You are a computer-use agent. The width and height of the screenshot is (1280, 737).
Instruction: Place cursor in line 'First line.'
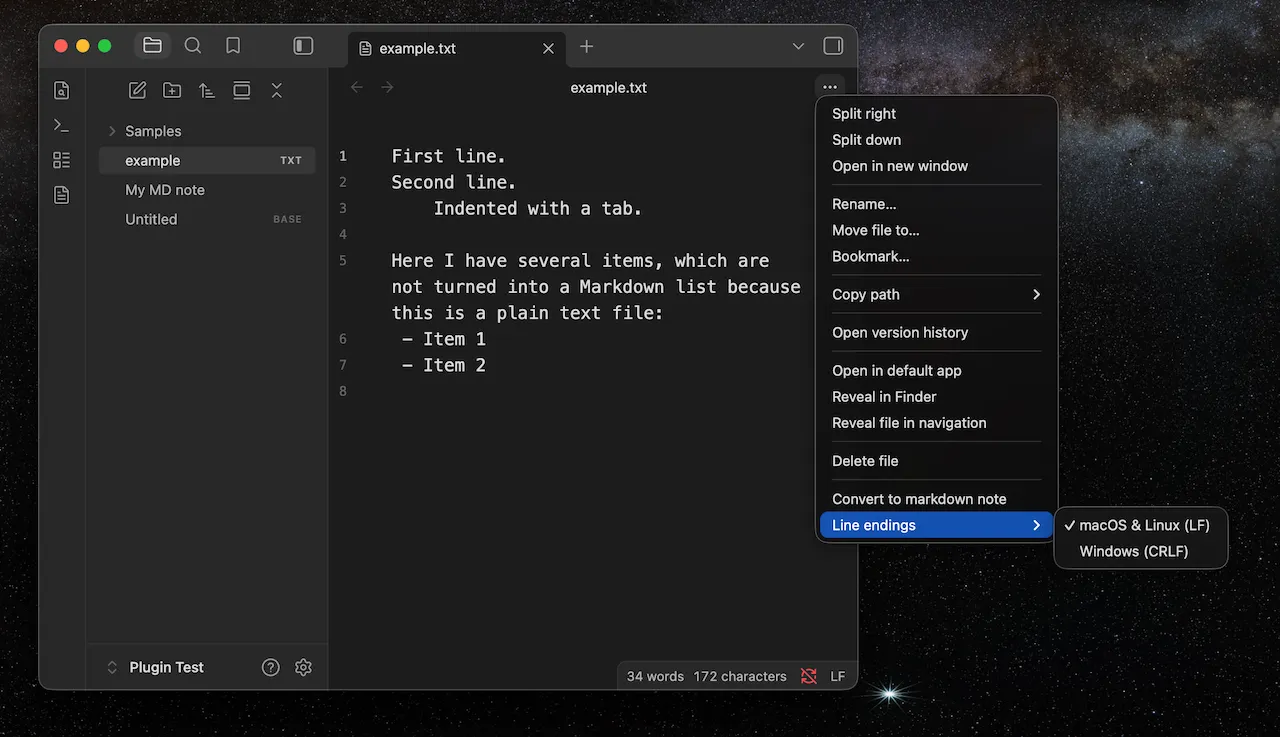click(448, 156)
